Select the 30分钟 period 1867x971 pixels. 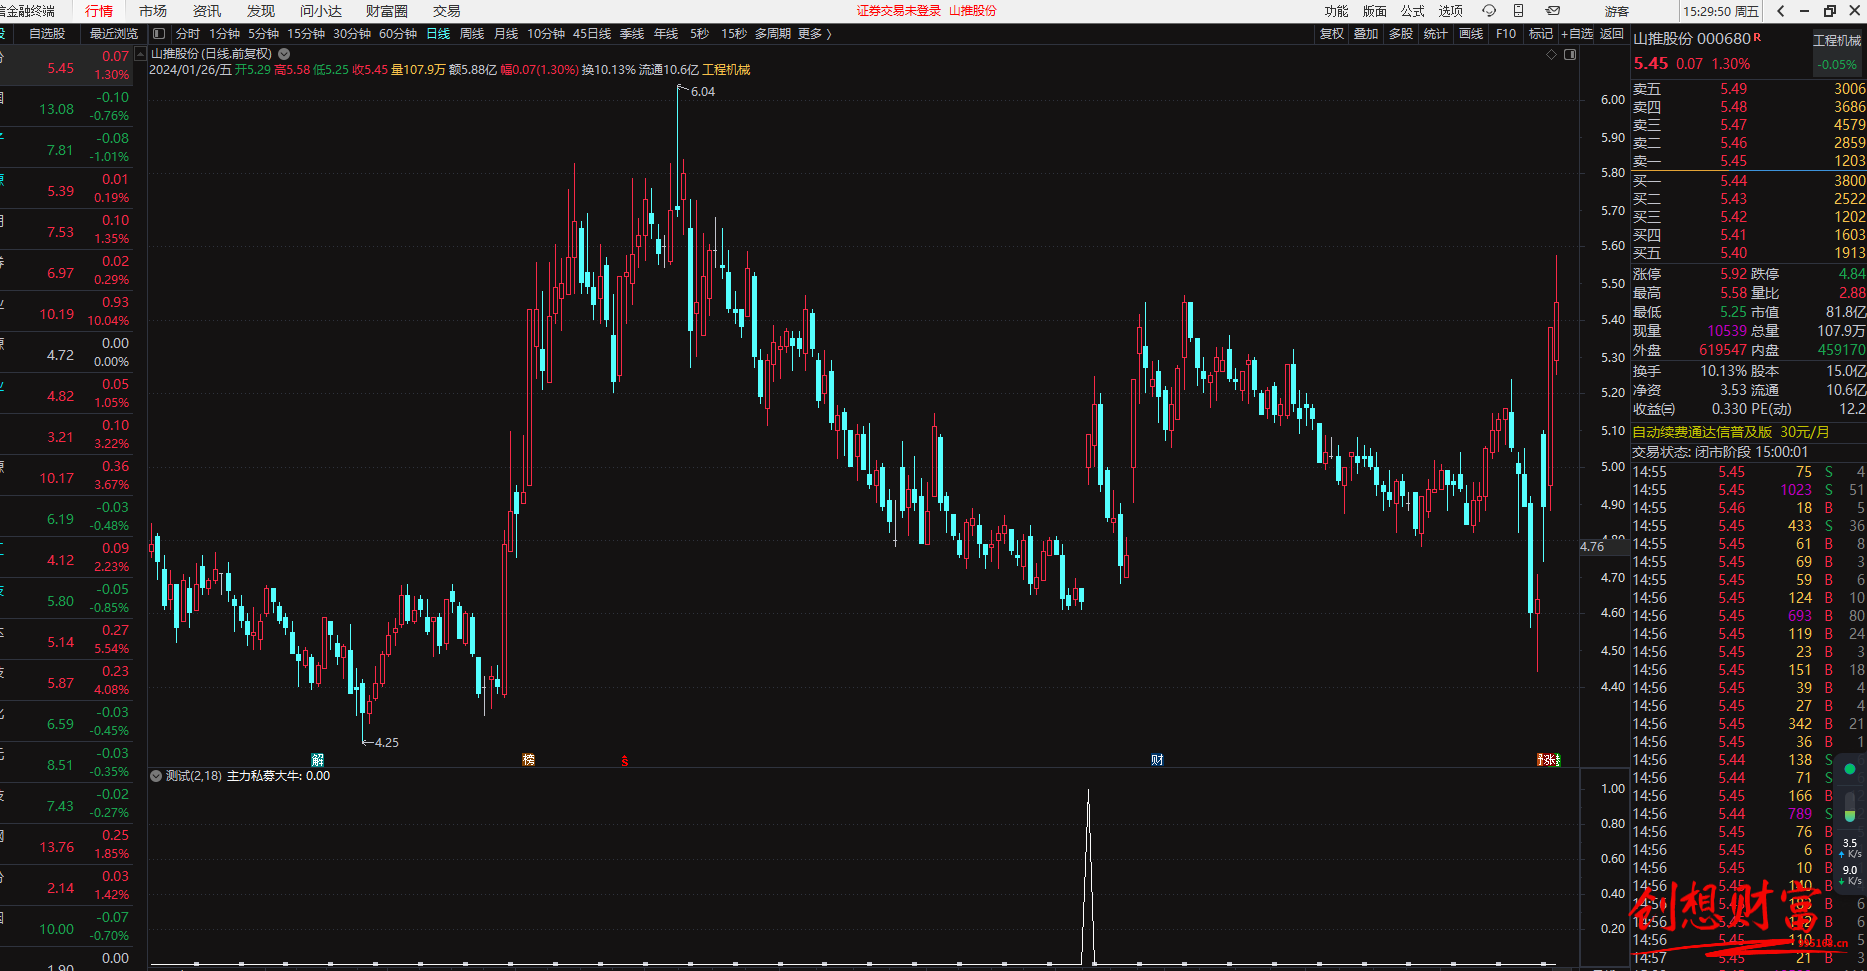pyautogui.click(x=352, y=34)
